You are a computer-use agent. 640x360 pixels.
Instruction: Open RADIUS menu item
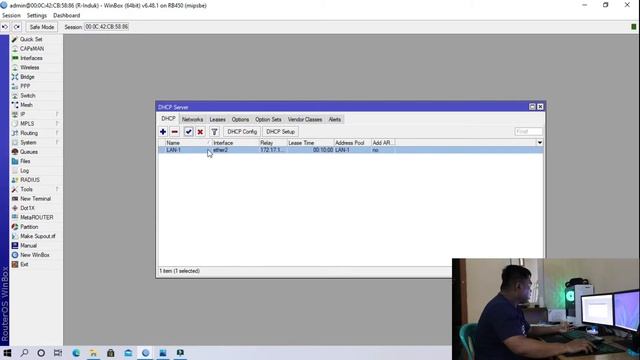click(x=30, y=180)
